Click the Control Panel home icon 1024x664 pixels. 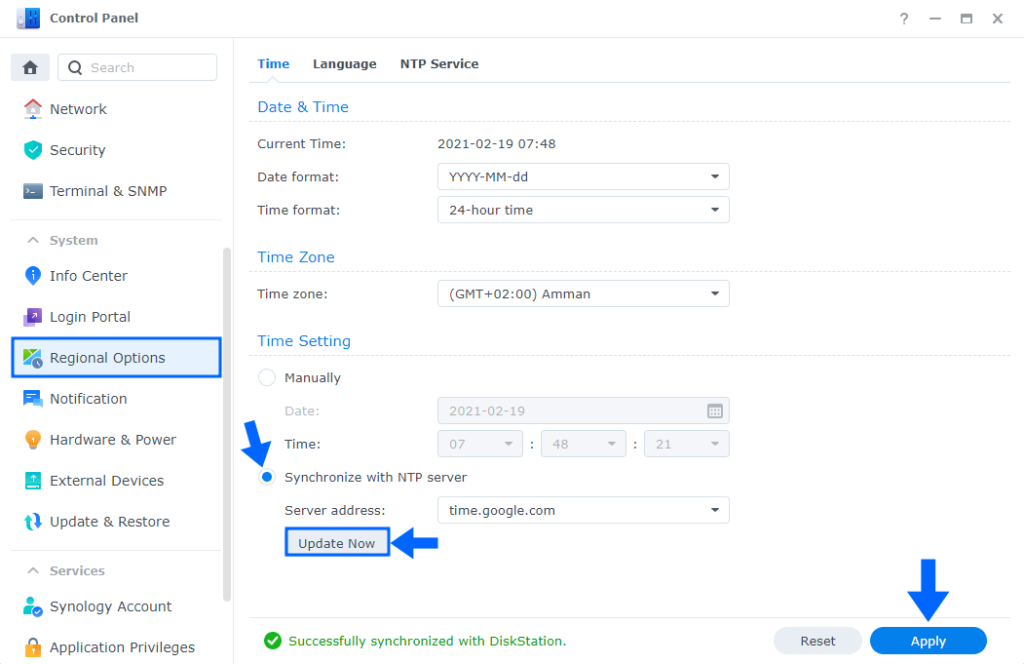[29, 66]
